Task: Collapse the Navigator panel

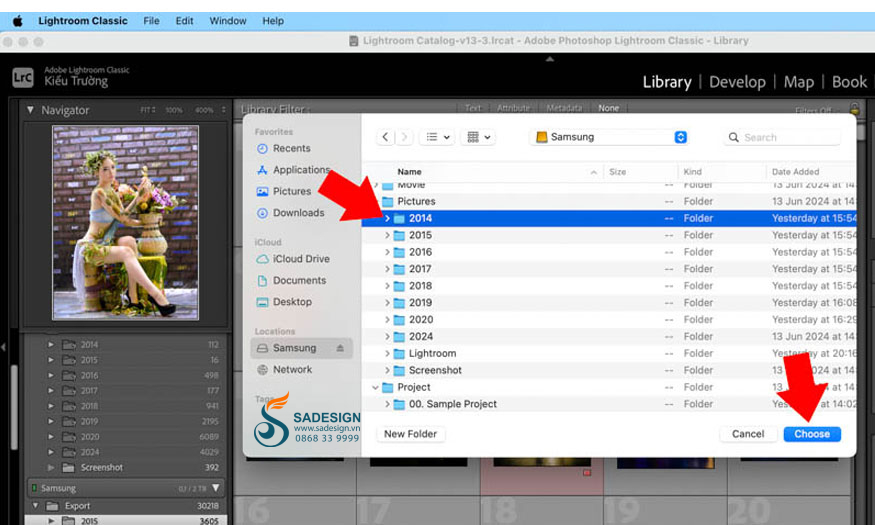Action: (x=30, y=110)
